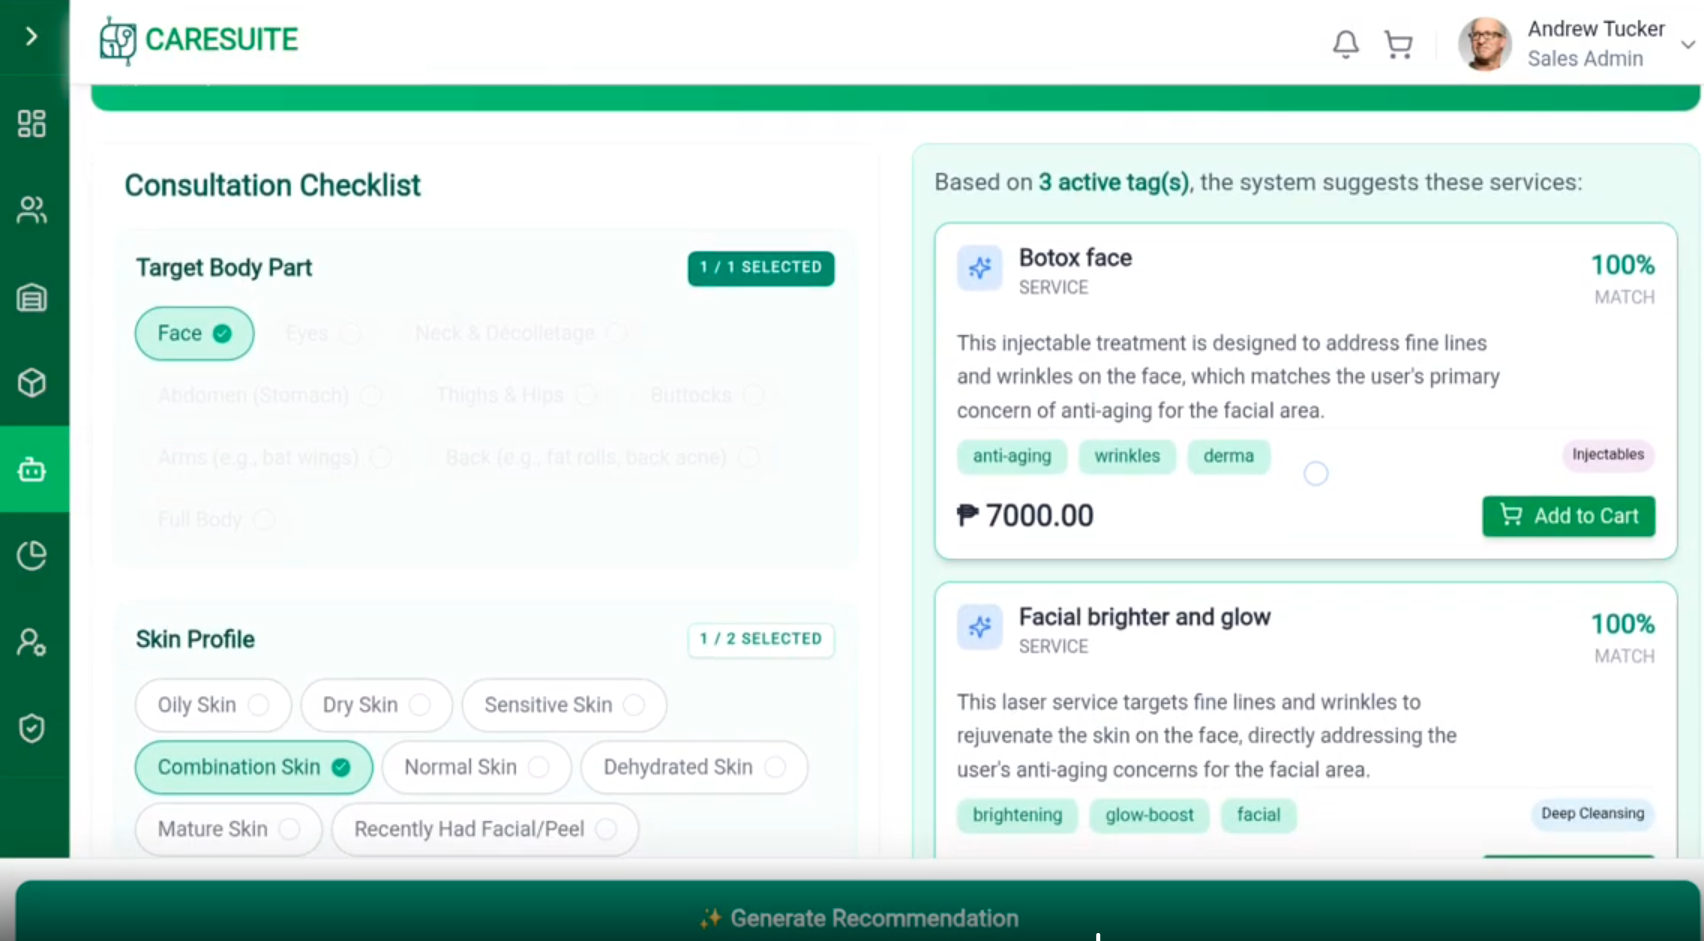Click the CARESUITE logo
The width and height of the screenshot is (1704, 941).
tap(199, 40)
